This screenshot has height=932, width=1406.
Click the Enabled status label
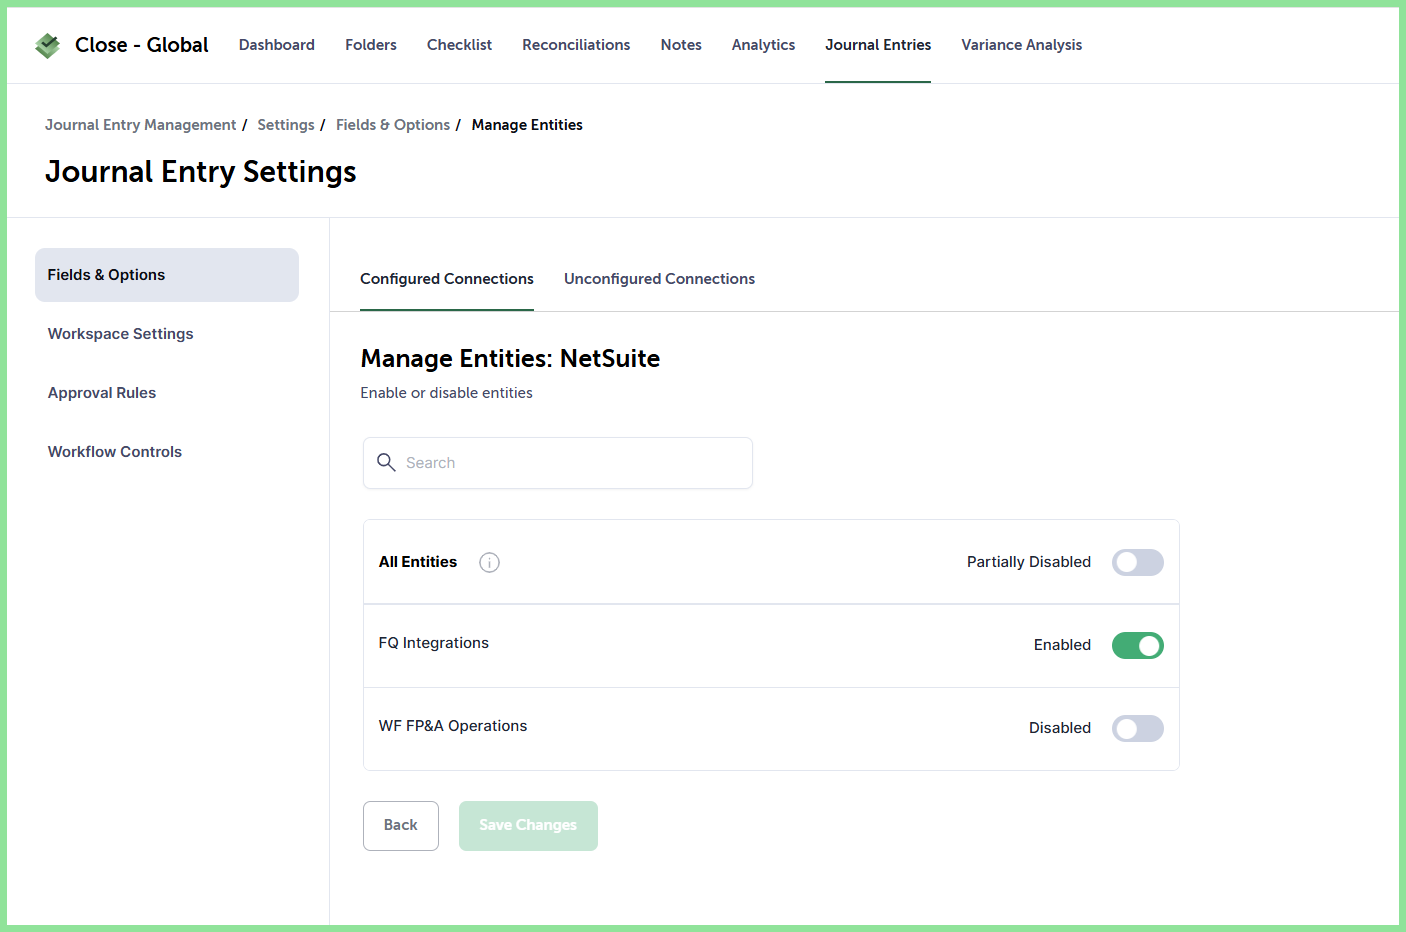tap(1062, 645)
